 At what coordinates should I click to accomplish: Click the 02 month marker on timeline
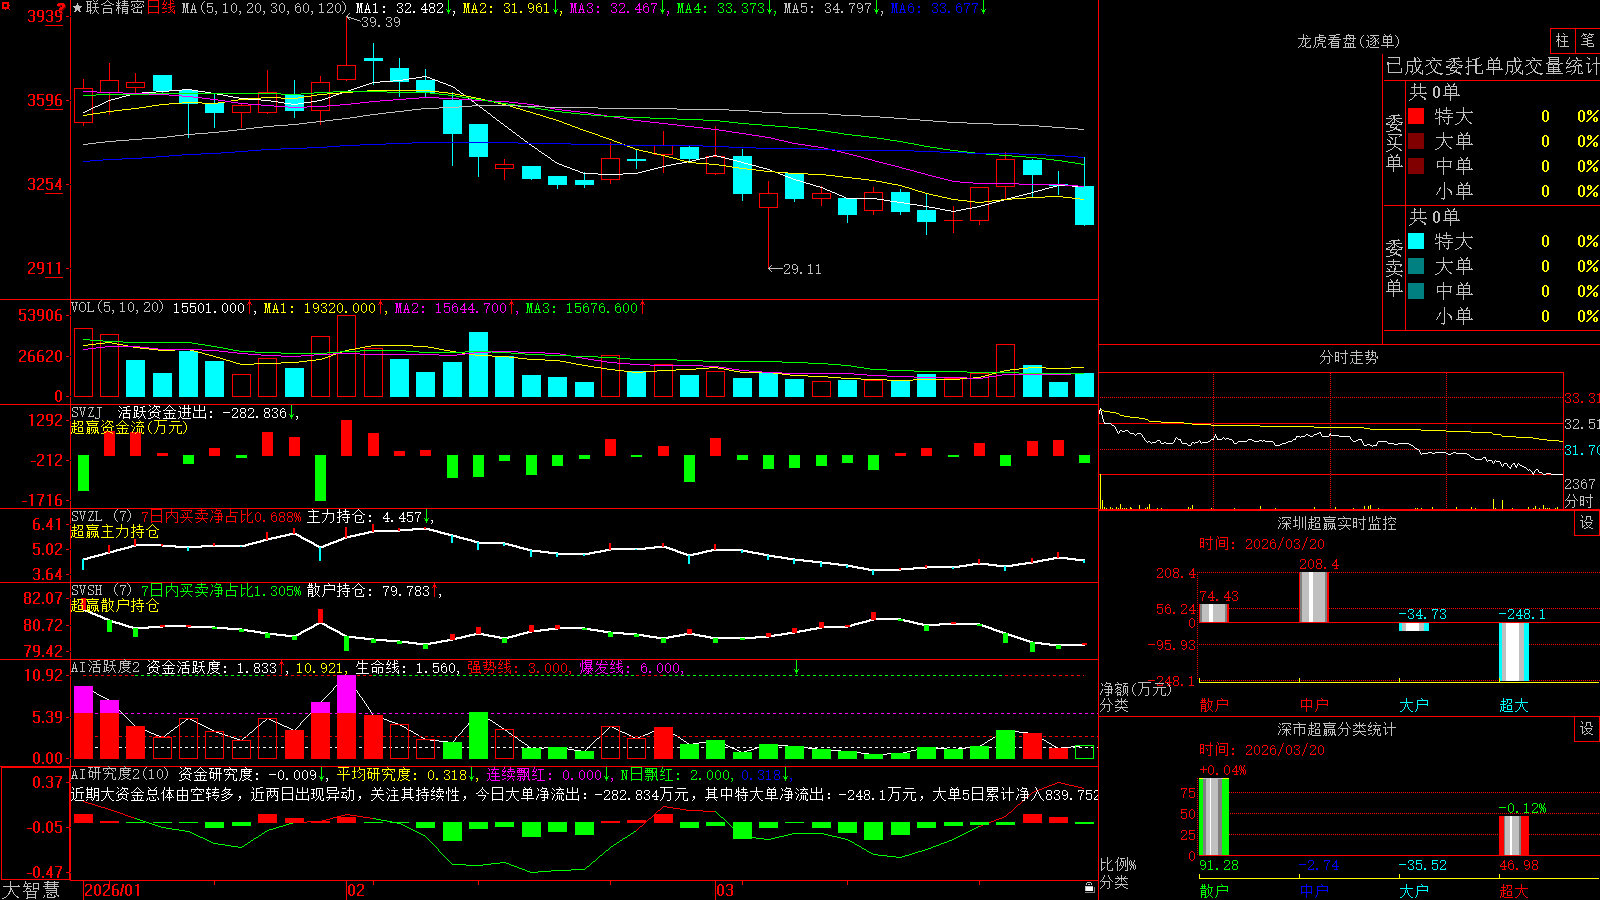tap(356, 890)
